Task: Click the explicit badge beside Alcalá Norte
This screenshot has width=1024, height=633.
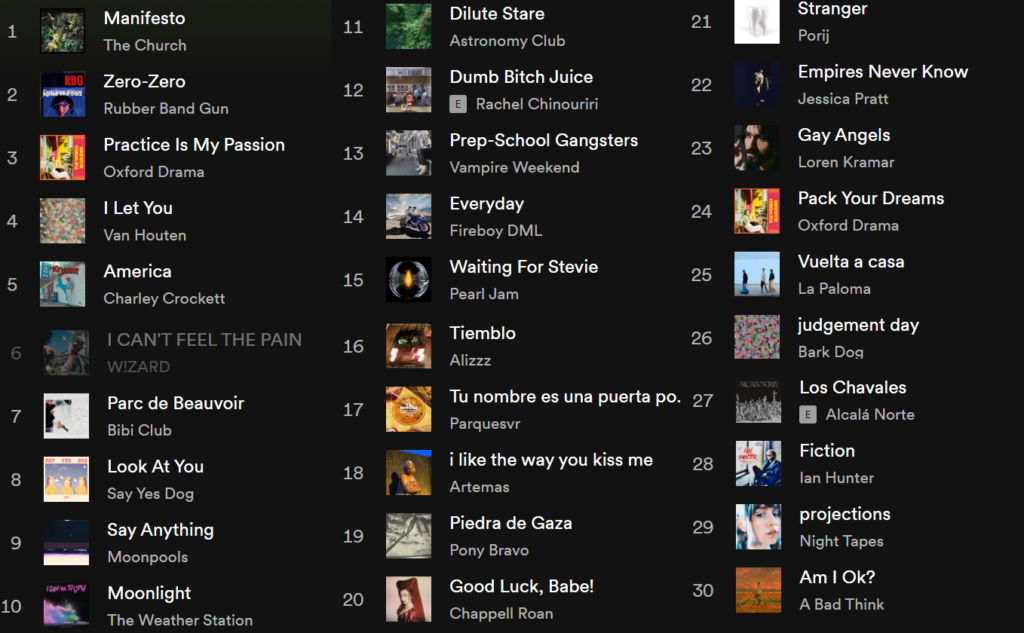Action: click(808, 414)
